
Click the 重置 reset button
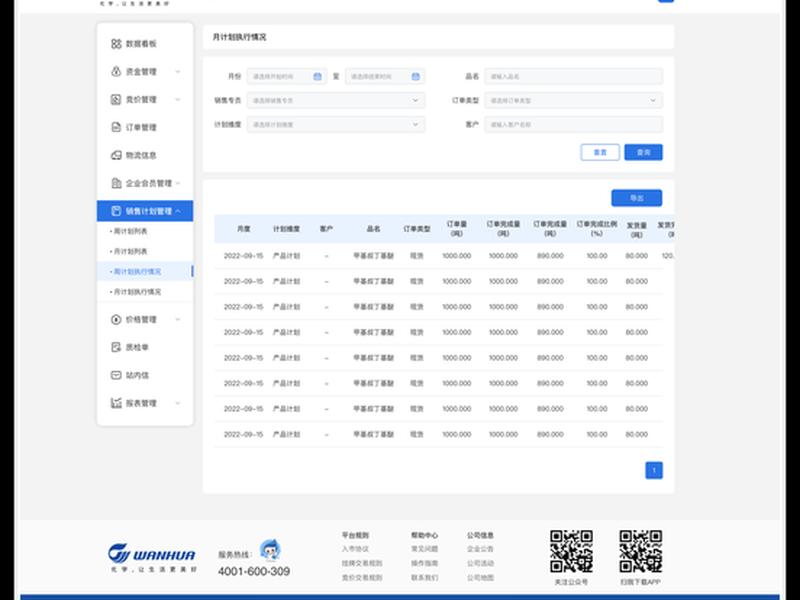tap(600, 152)
